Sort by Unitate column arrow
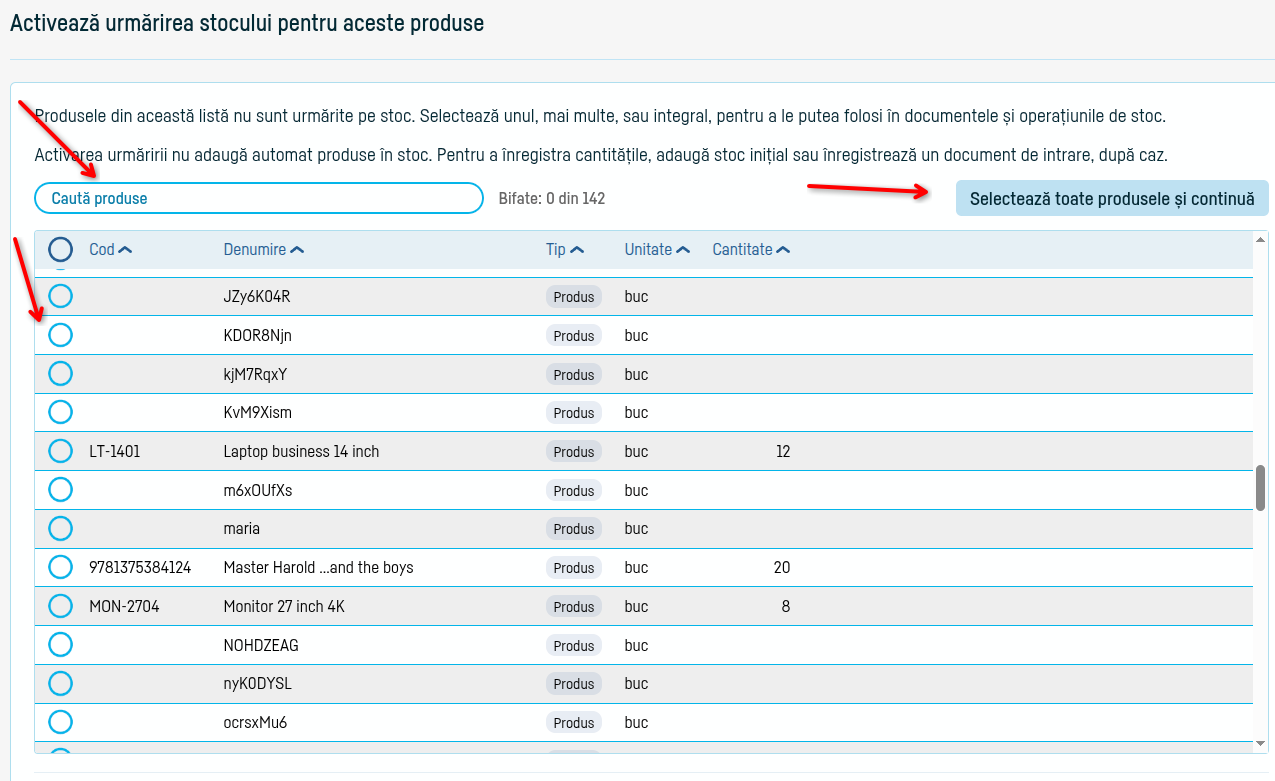The image size is (1275, 781). click(x=683, y=250)
